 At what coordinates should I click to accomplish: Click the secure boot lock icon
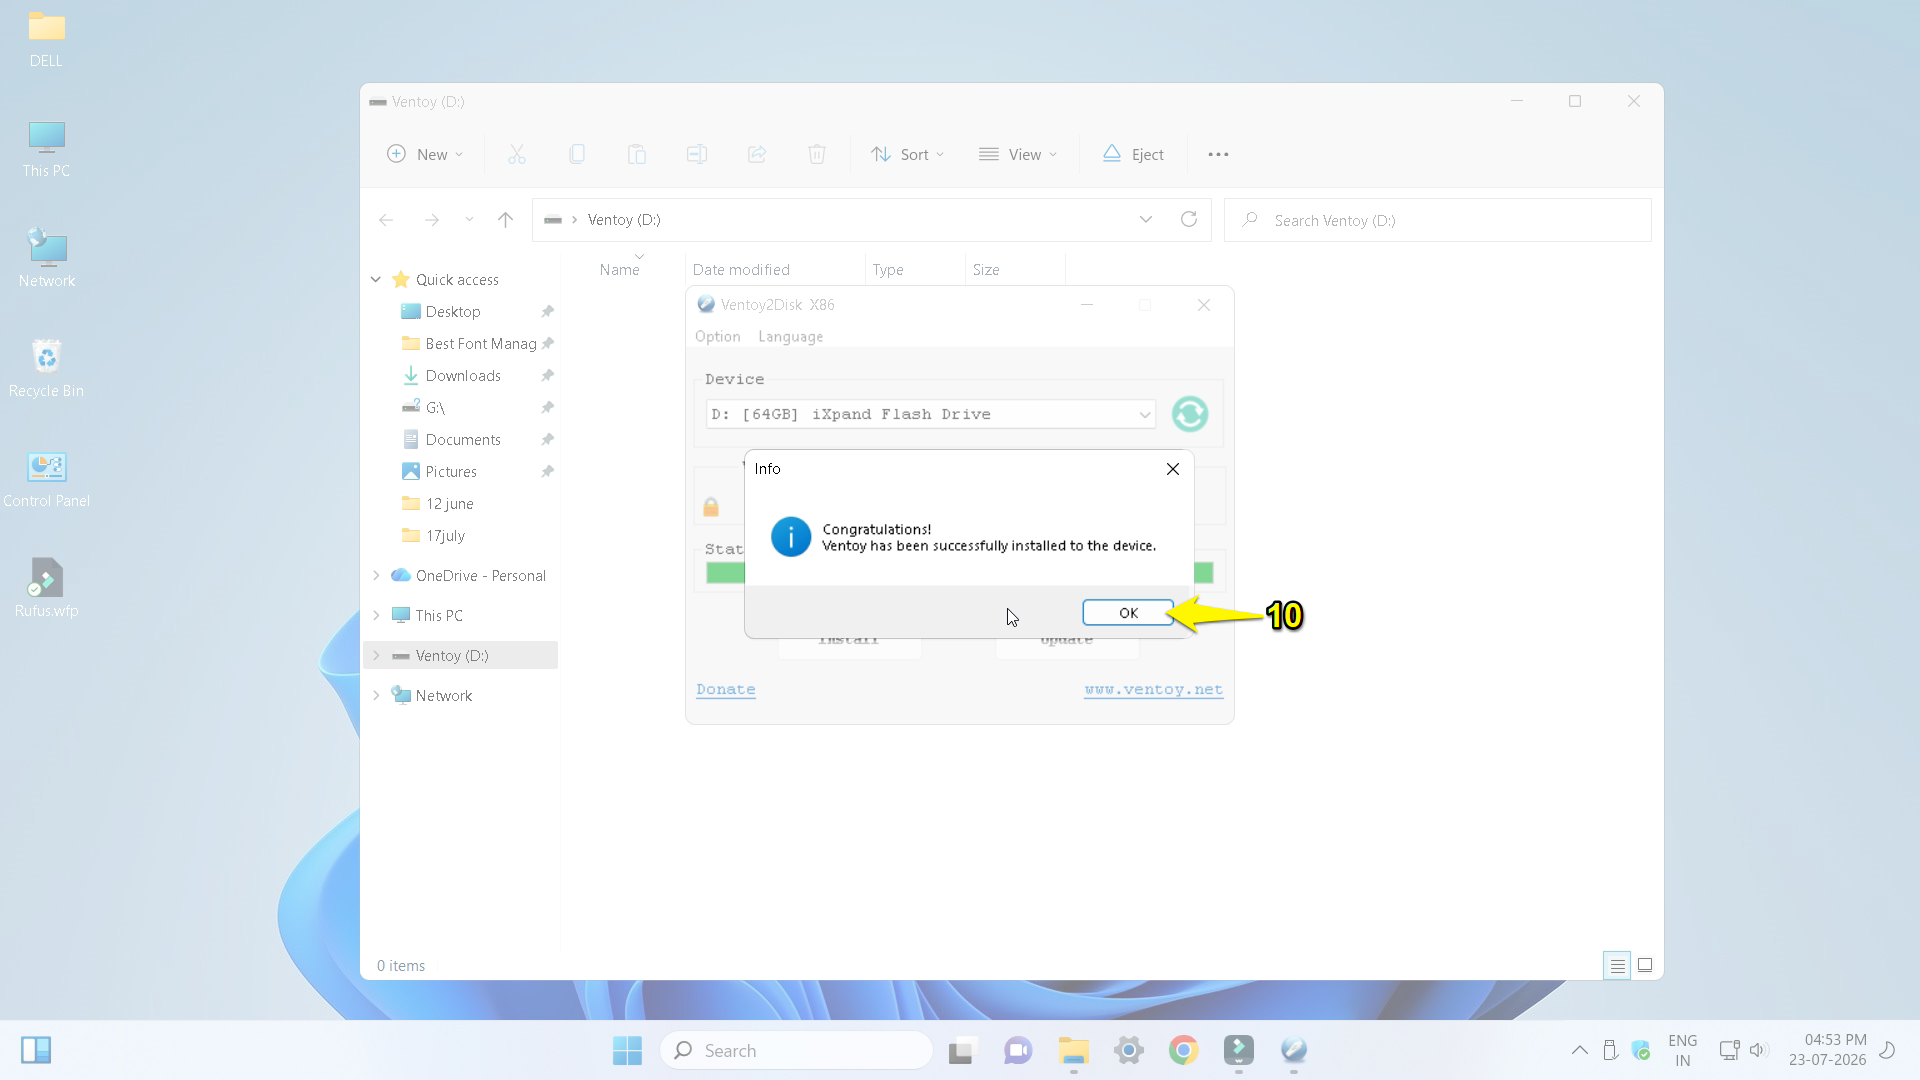point(711,507)
